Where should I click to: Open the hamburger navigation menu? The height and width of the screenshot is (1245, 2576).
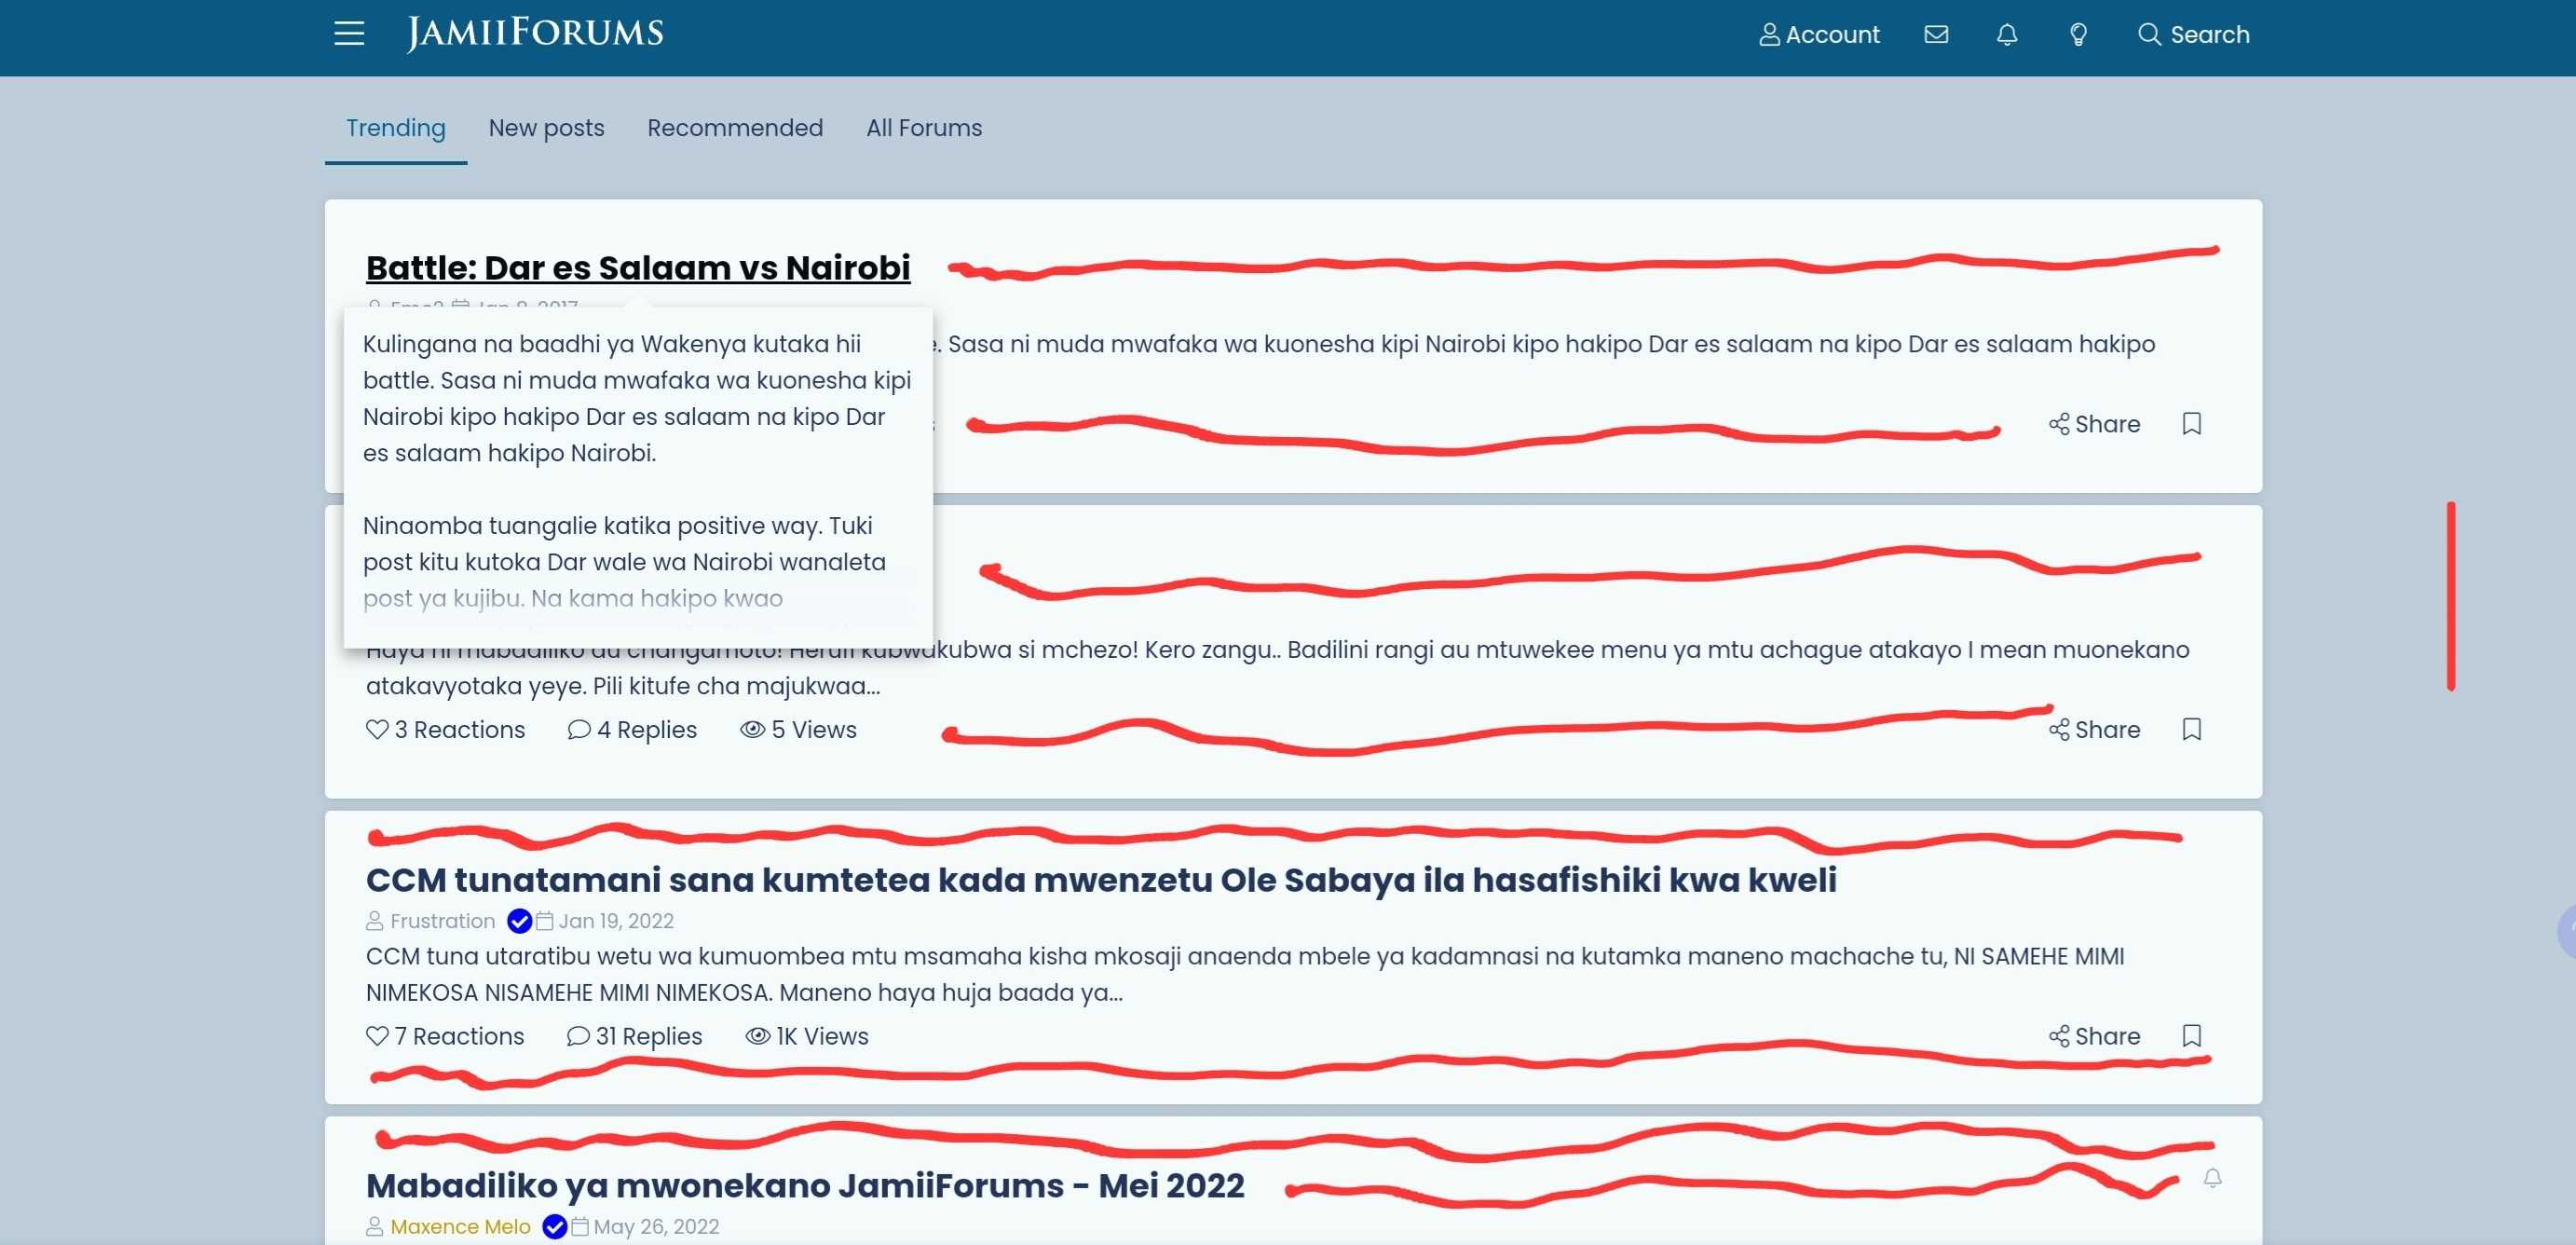(x=349, y=34)
